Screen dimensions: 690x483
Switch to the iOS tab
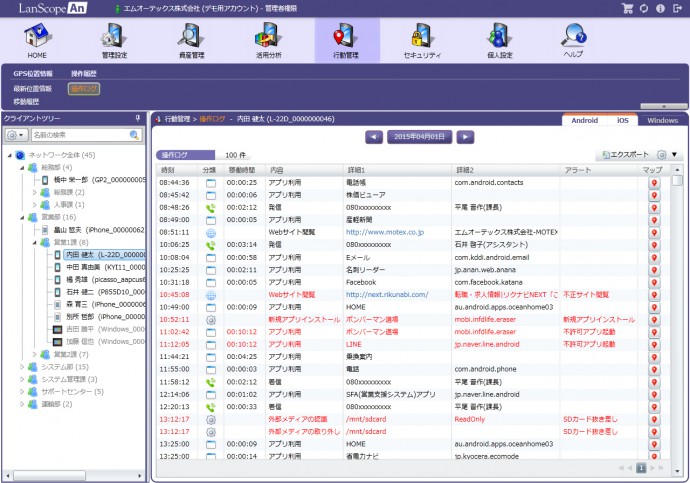tap(623, 120)
